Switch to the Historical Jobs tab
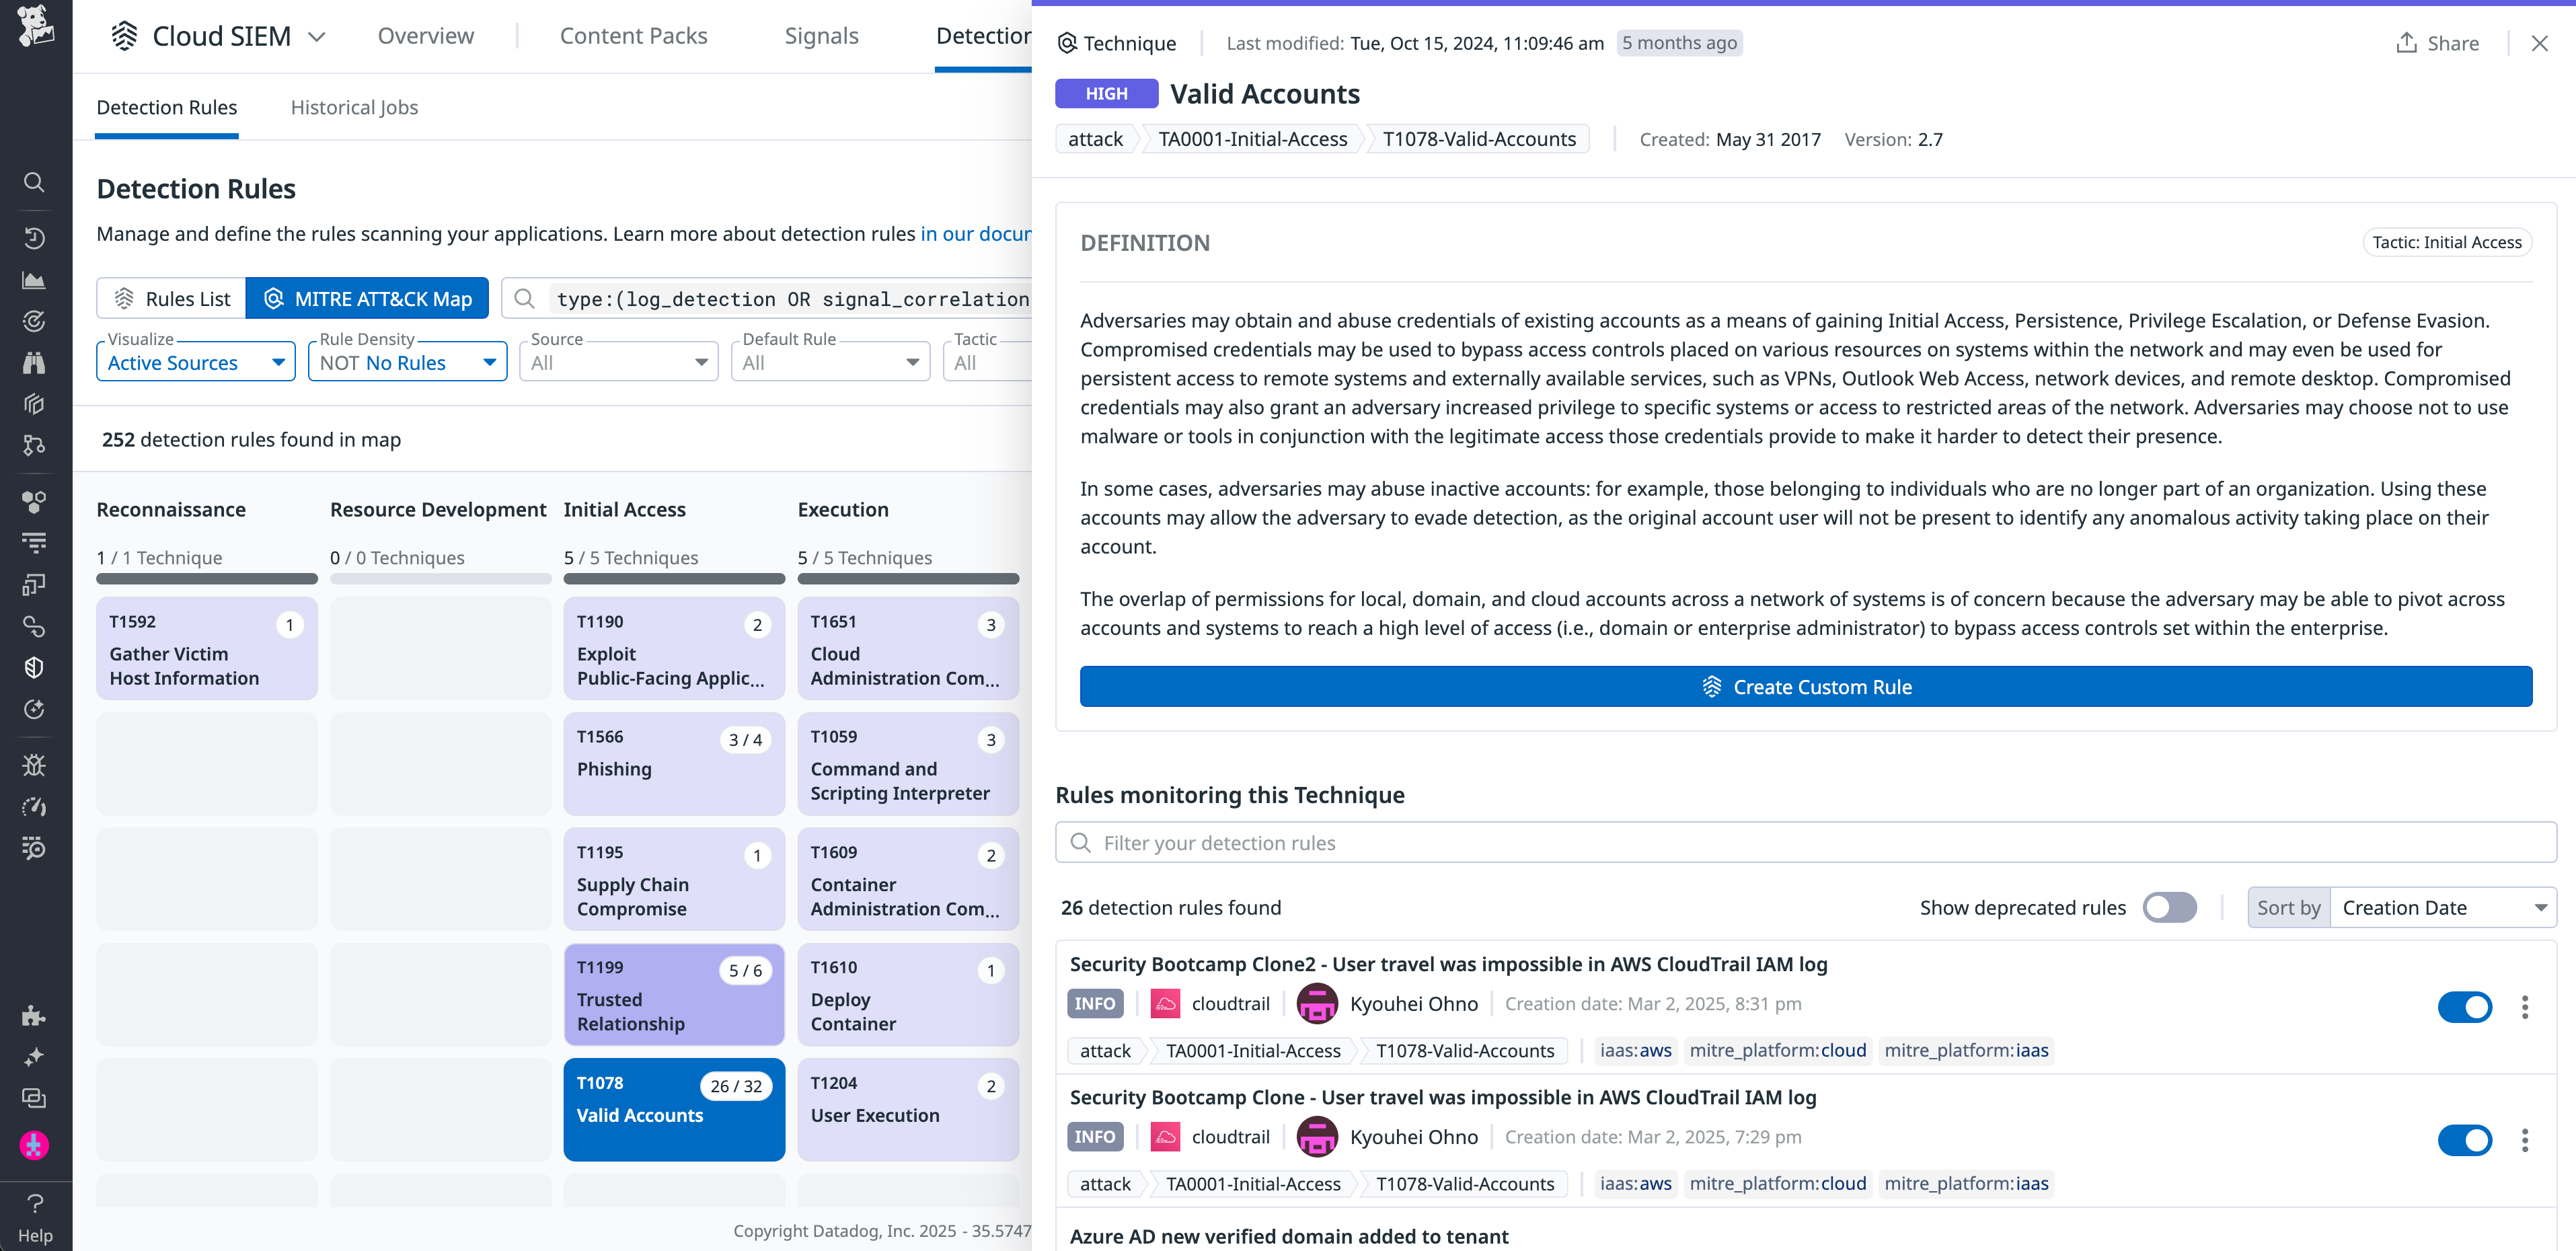Viewport: 2576px width, 1251px height. click(x=354, y=107)
